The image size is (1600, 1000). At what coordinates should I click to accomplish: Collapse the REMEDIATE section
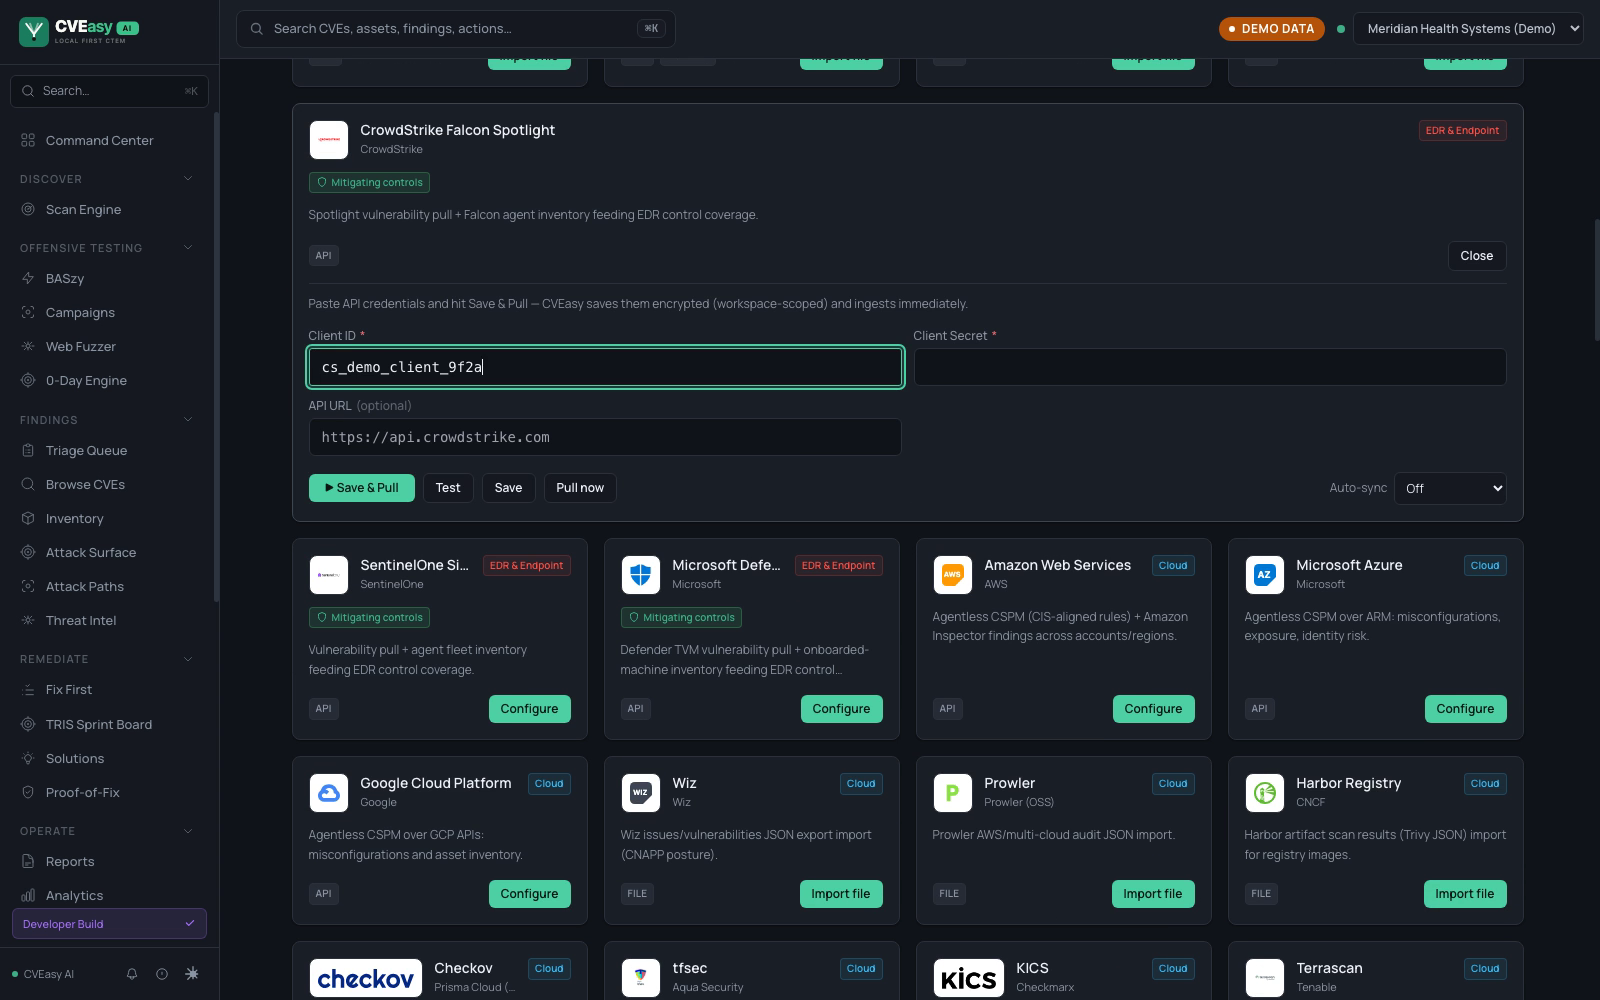[x=188, y=659]
